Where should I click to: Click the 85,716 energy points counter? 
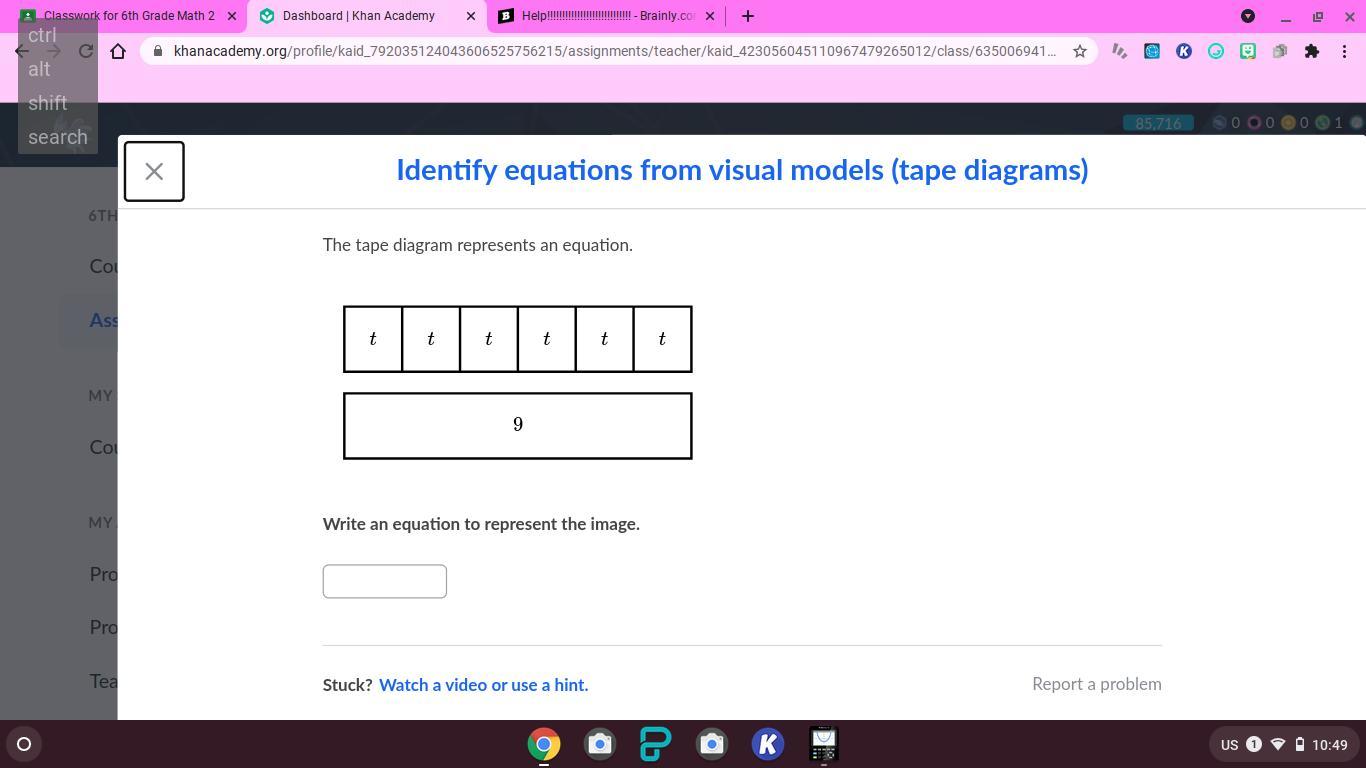pos(1158,123)
